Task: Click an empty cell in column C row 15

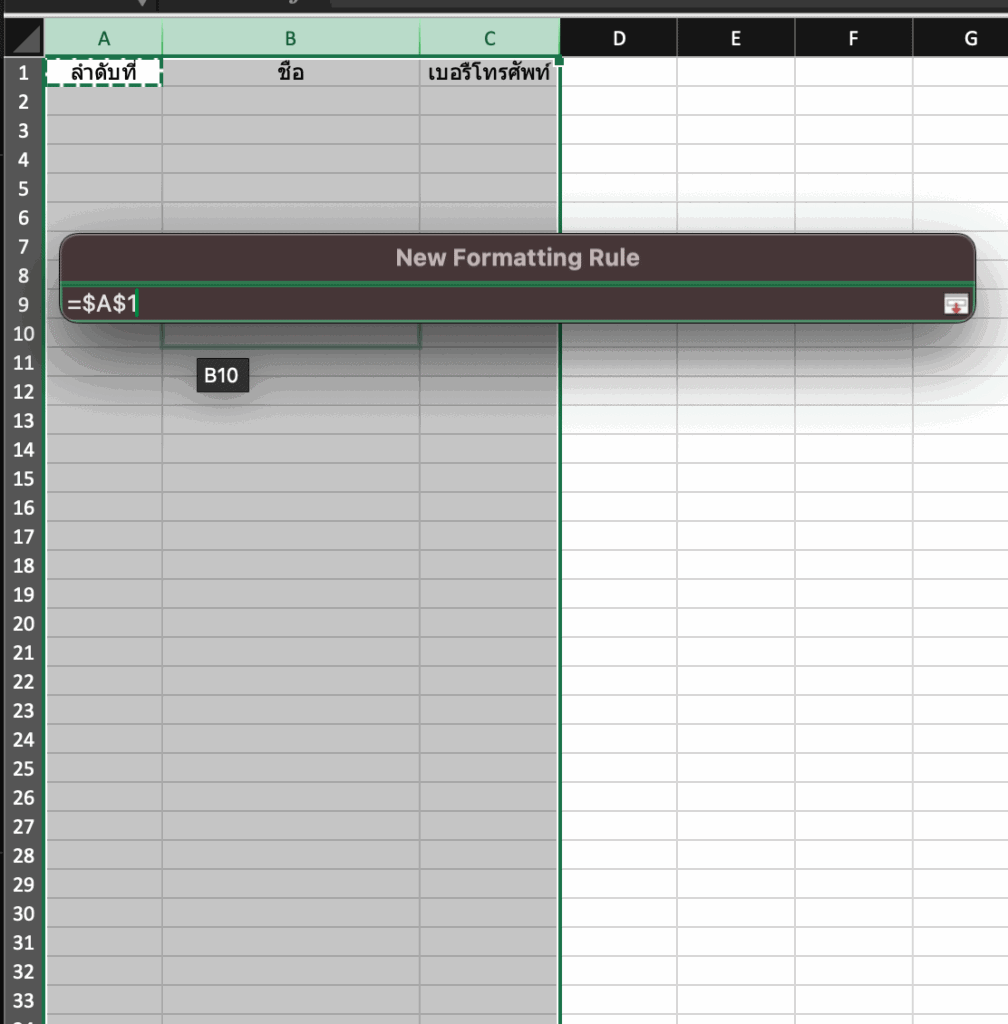Action: click(488, 479)
